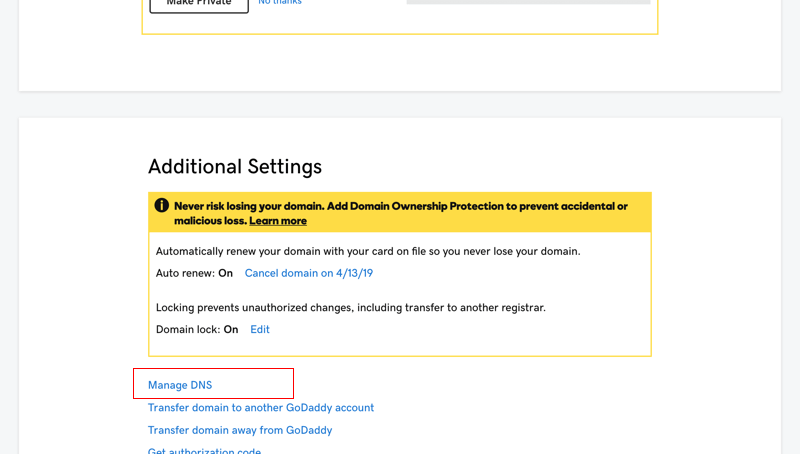Click inside red highlight box right of Manage DNS

pos(255,384)
